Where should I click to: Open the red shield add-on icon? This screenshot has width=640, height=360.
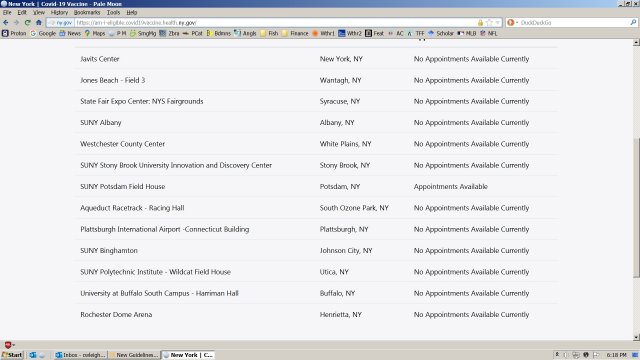tap(8, 345)
